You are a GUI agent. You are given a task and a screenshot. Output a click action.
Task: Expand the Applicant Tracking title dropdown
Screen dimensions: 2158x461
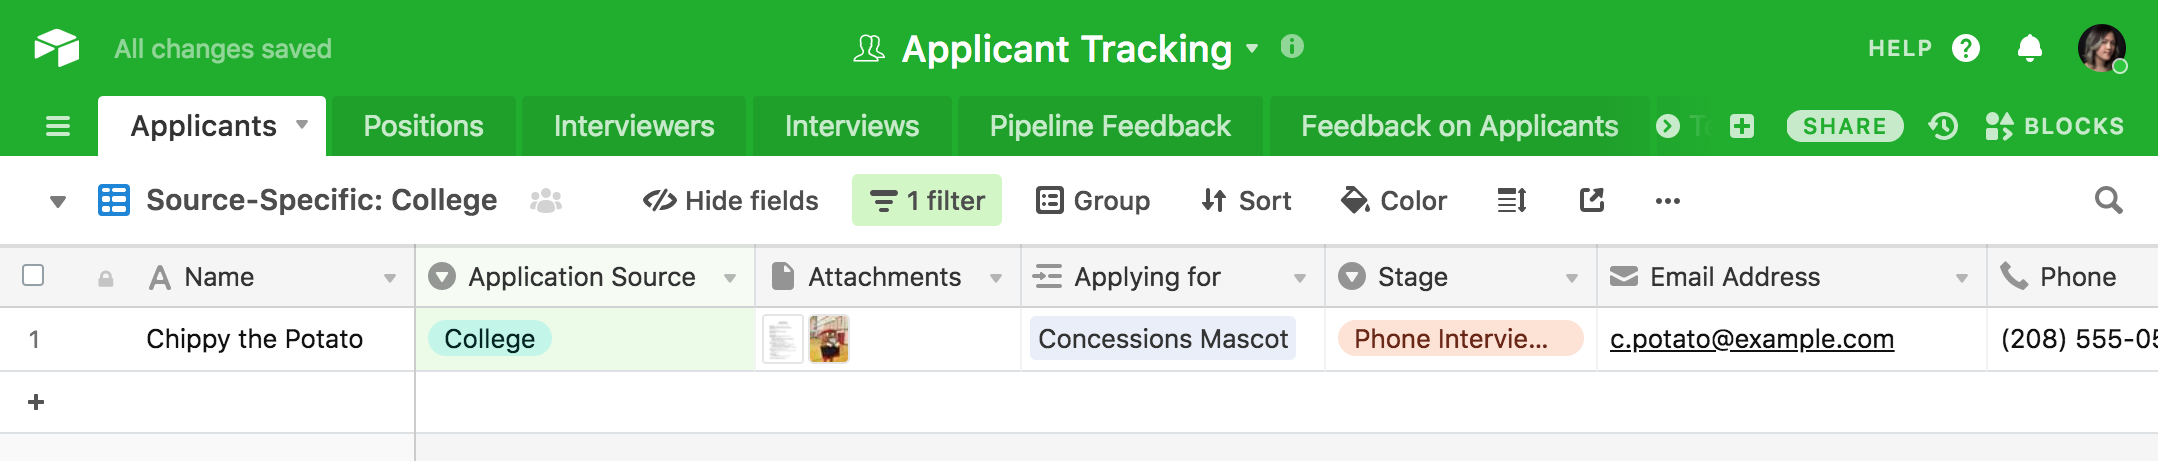coord(1252,48)
